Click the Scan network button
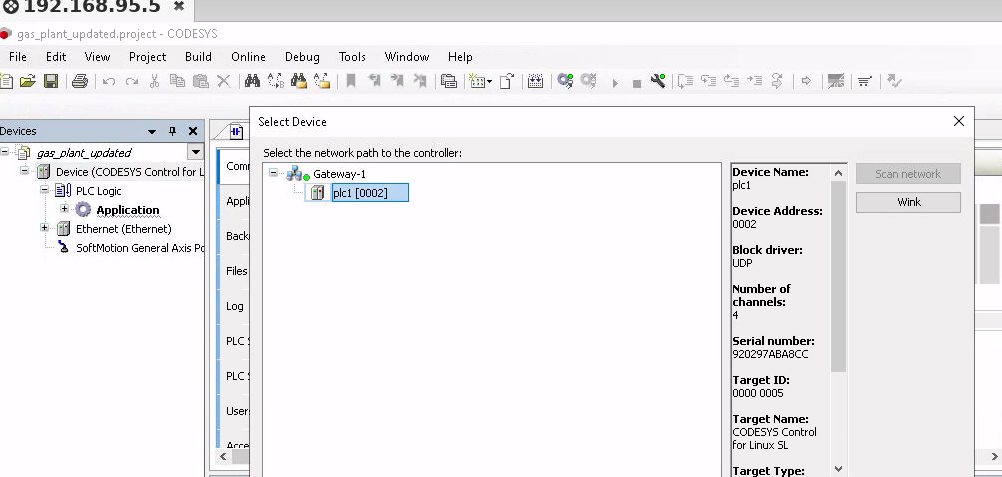This screenshot has height=477, width=1002. [908, 174]
